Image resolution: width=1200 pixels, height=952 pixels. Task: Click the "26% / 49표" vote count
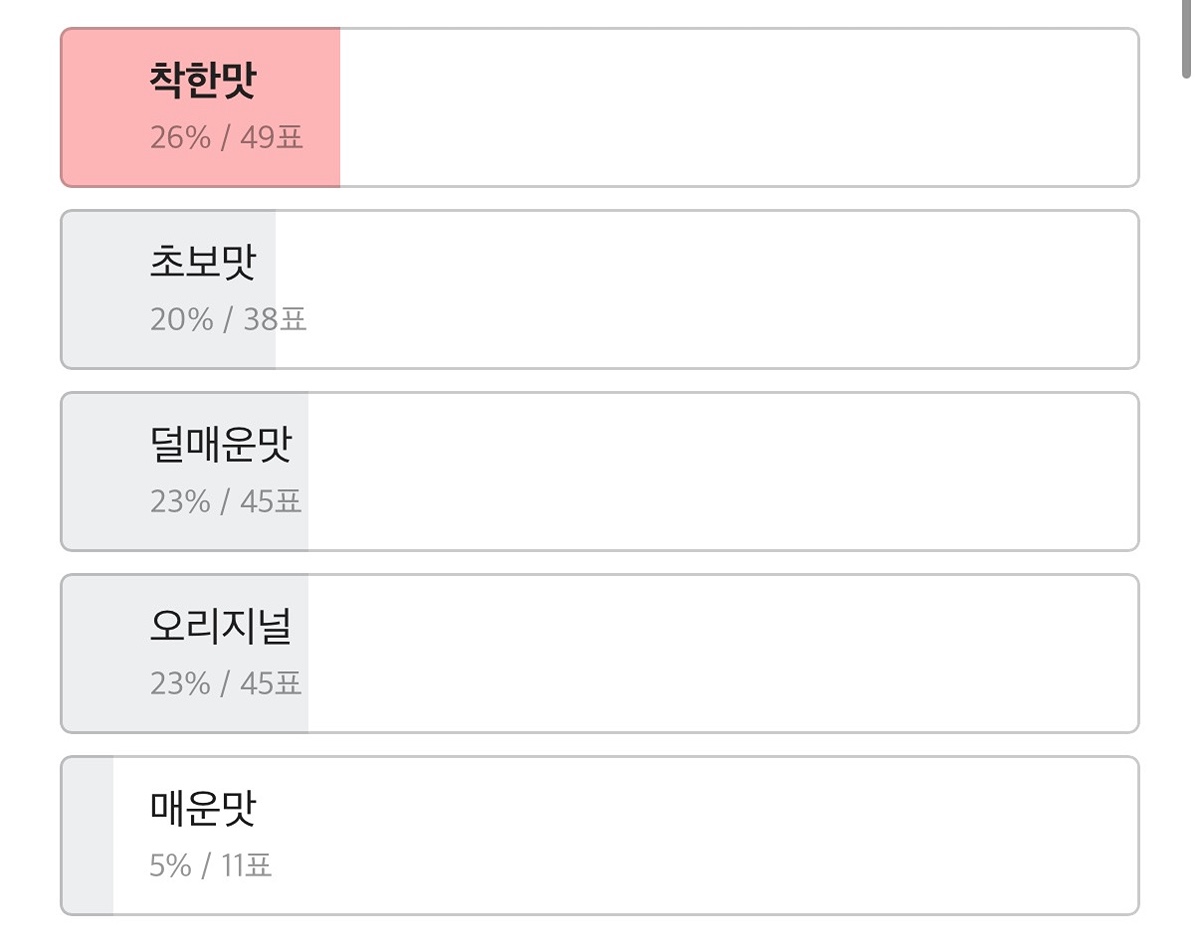click(226, 138)
